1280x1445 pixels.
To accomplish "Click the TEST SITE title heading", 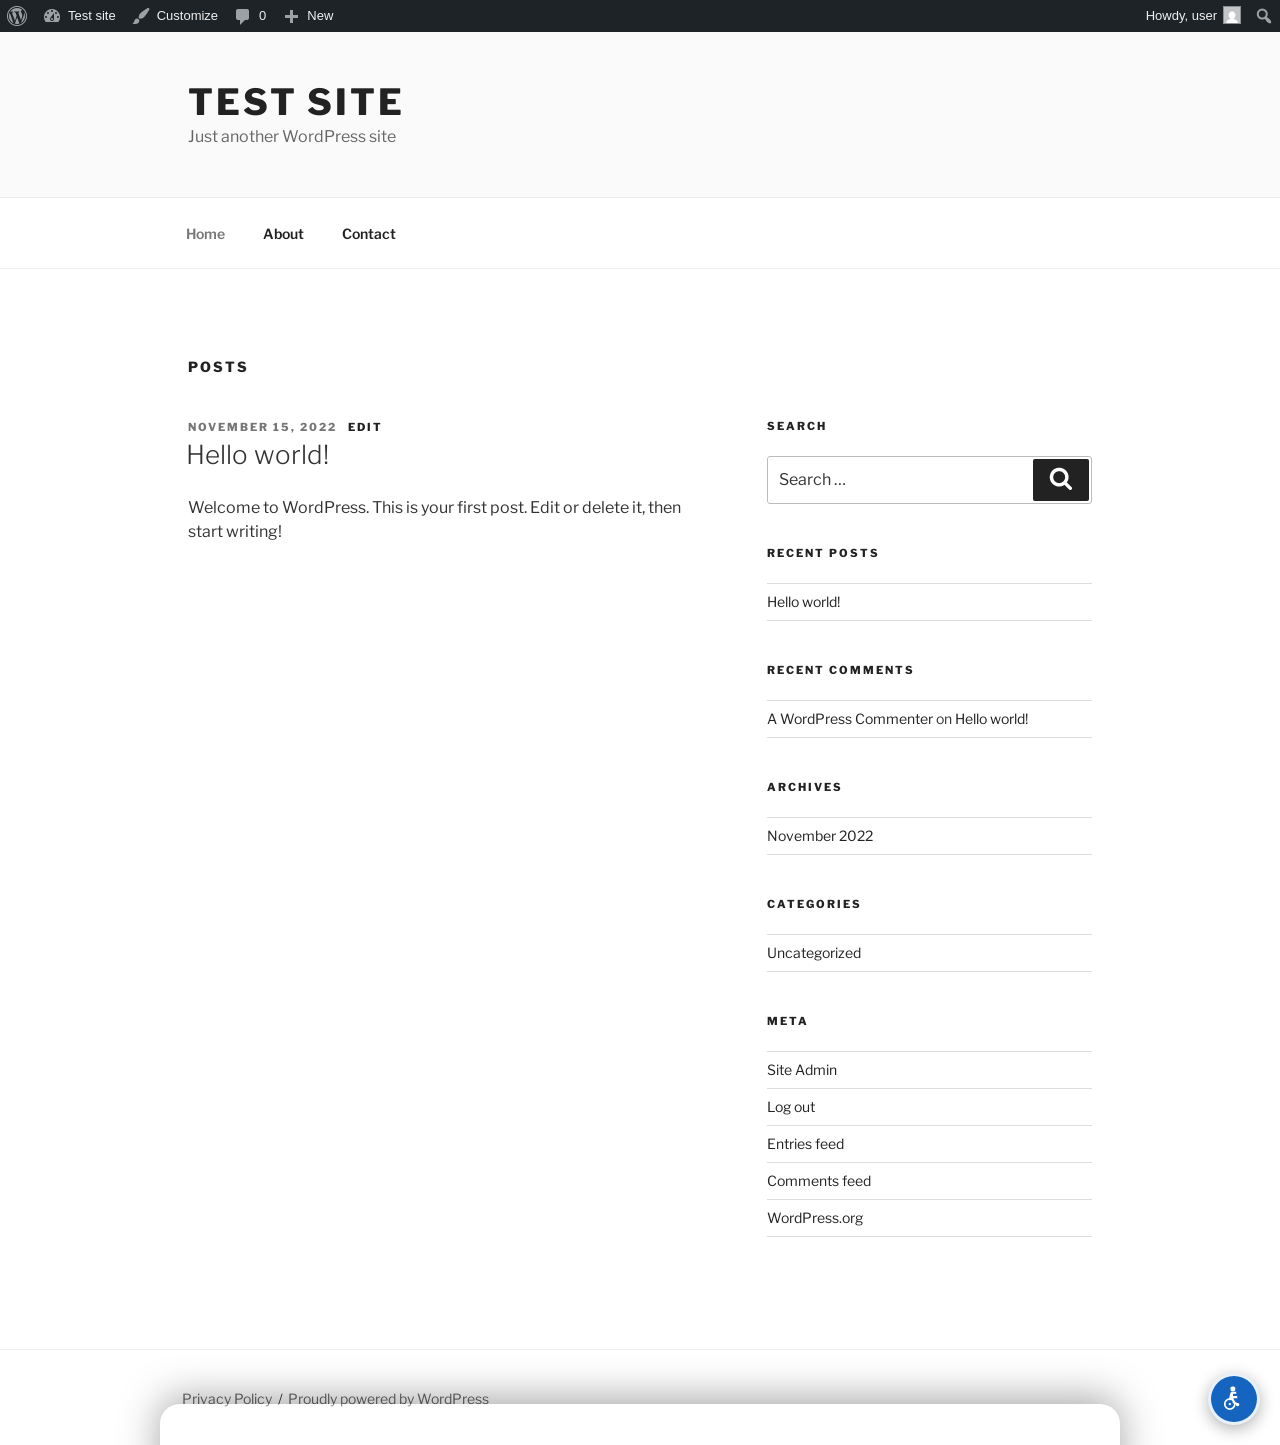I will tap(295, 102).
